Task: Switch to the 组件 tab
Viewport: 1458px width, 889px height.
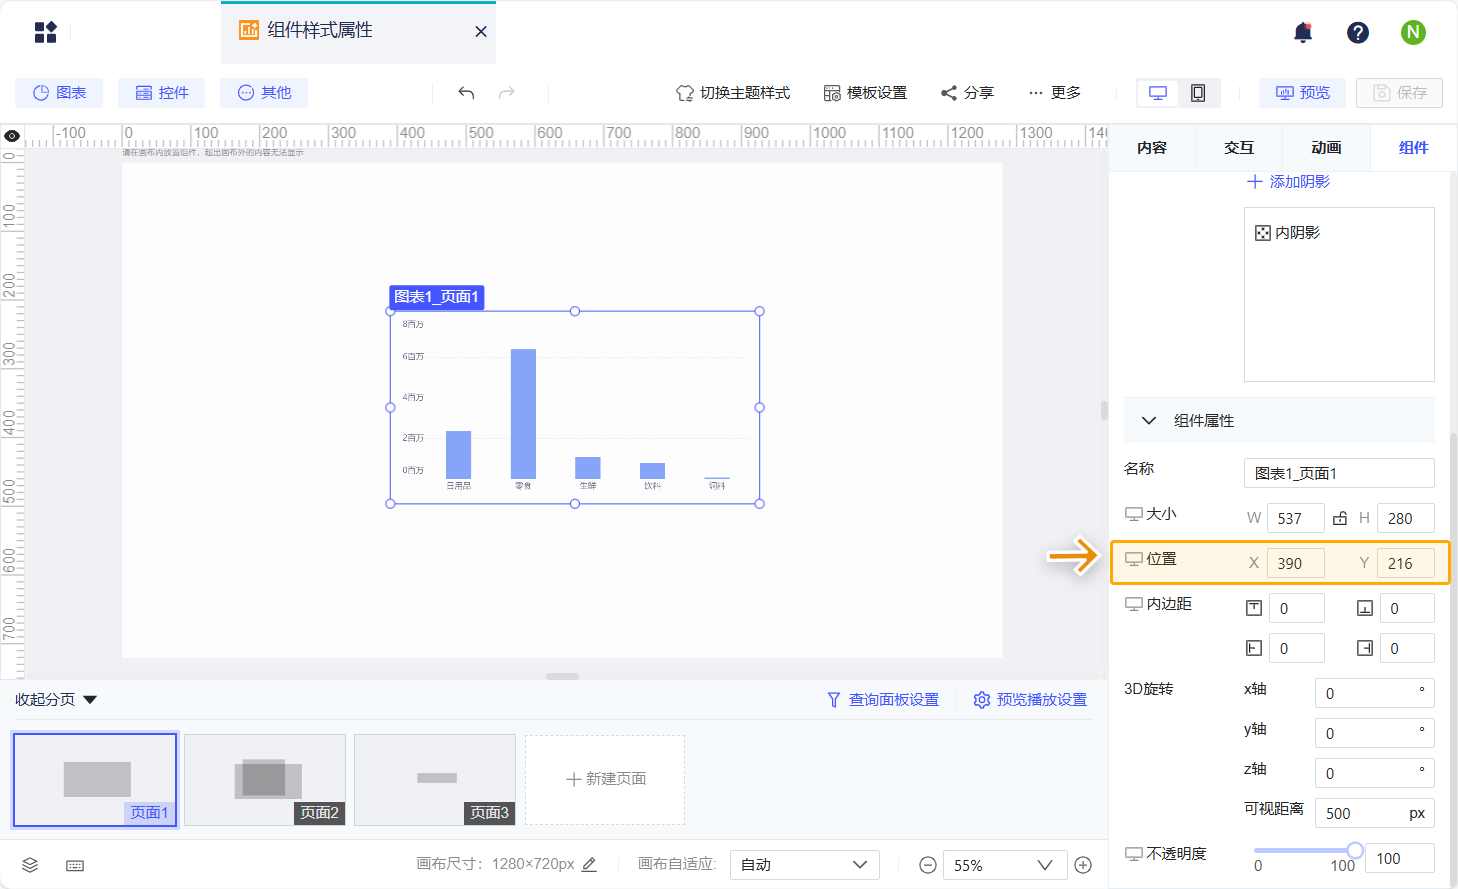Action: point(1413,148)
